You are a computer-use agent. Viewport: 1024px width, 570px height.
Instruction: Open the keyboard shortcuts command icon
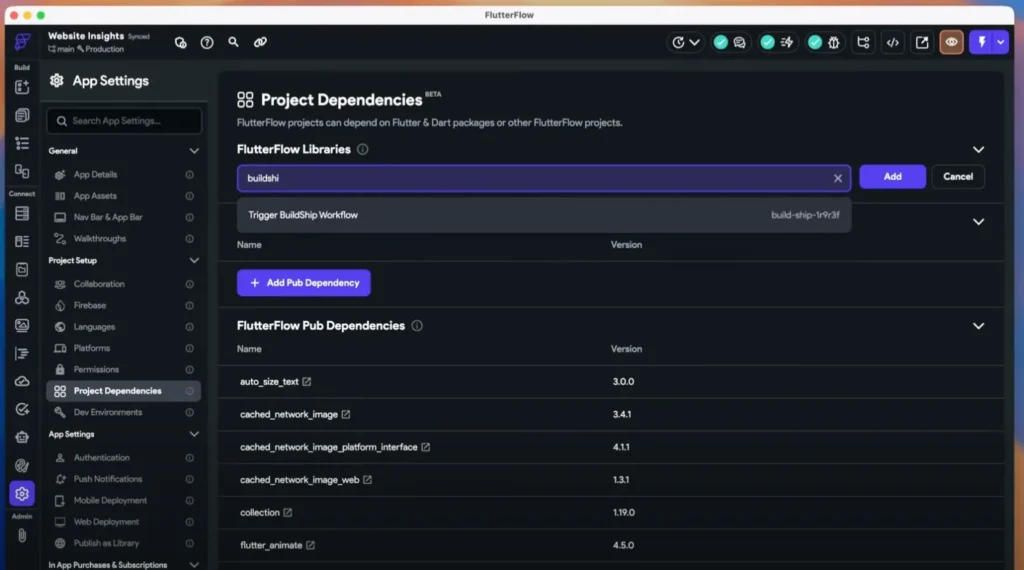180,42
